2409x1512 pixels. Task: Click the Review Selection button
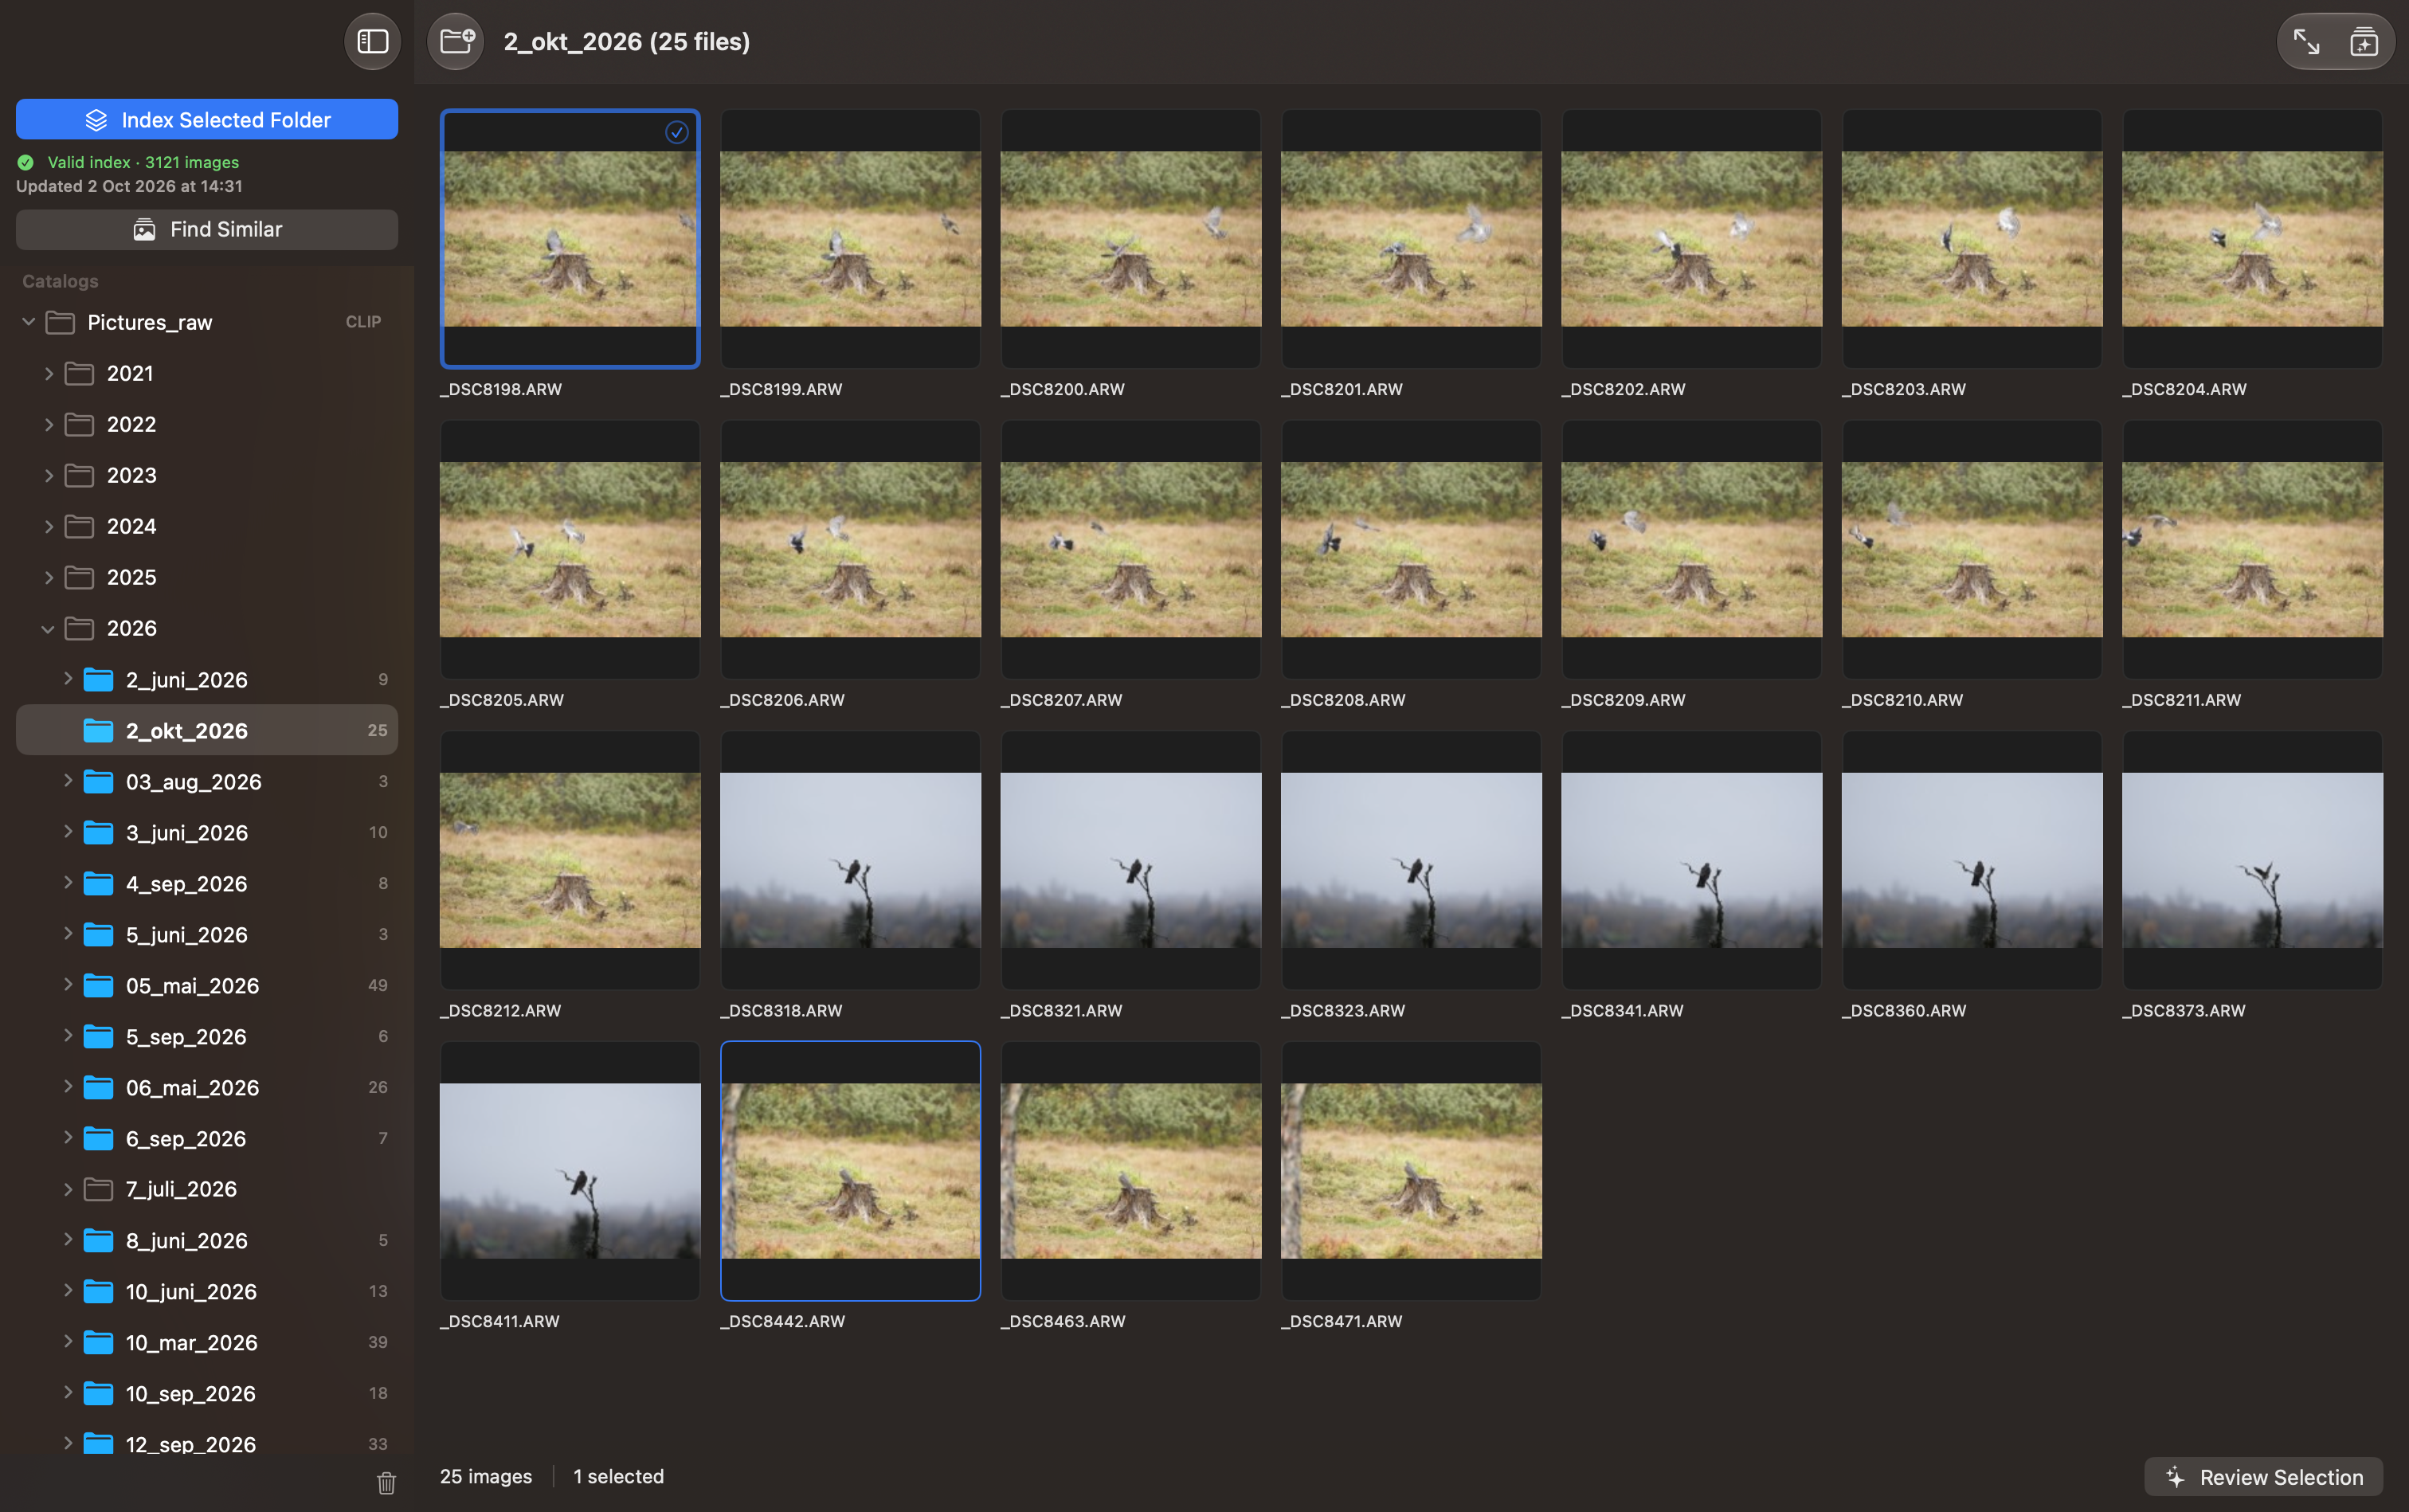click(2263, 1477)
